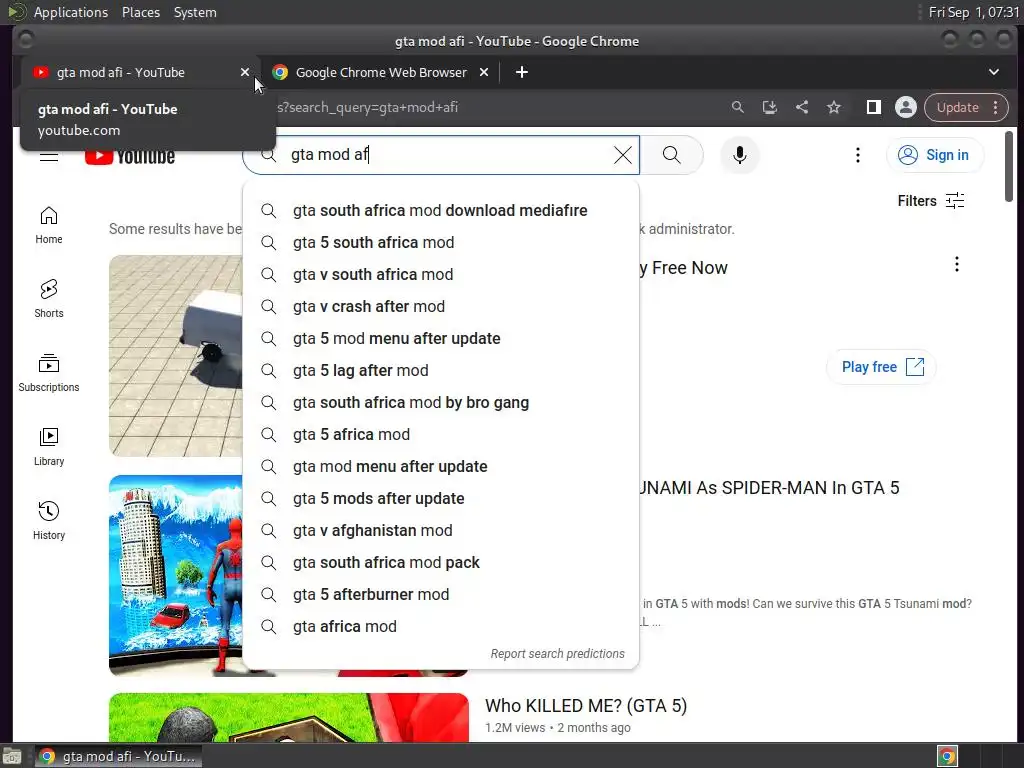
Task: Close the gta mod afi YouTube tab
Action: (245, 72)
